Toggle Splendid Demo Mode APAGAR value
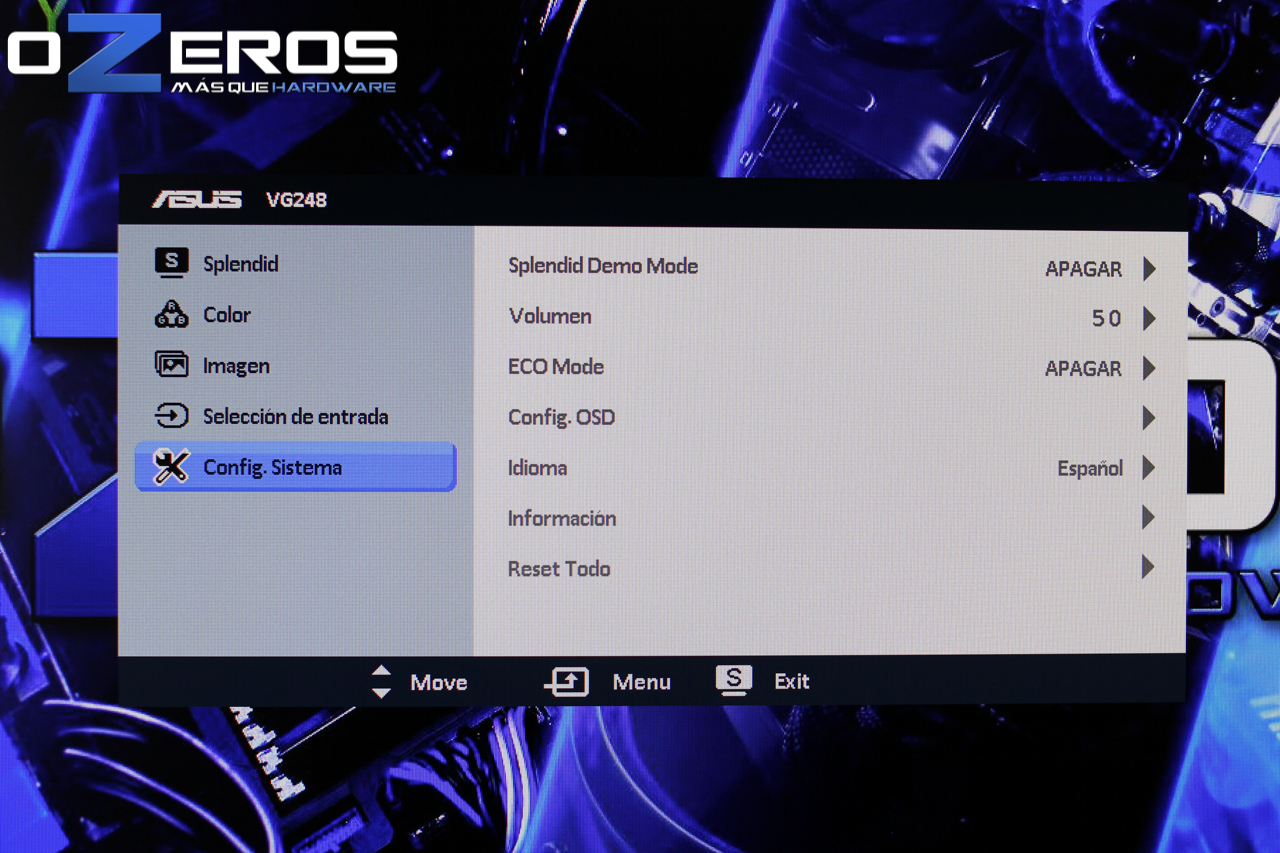Image resolution: width=1280 pixels, height=853 pixels. [1083, 269]
